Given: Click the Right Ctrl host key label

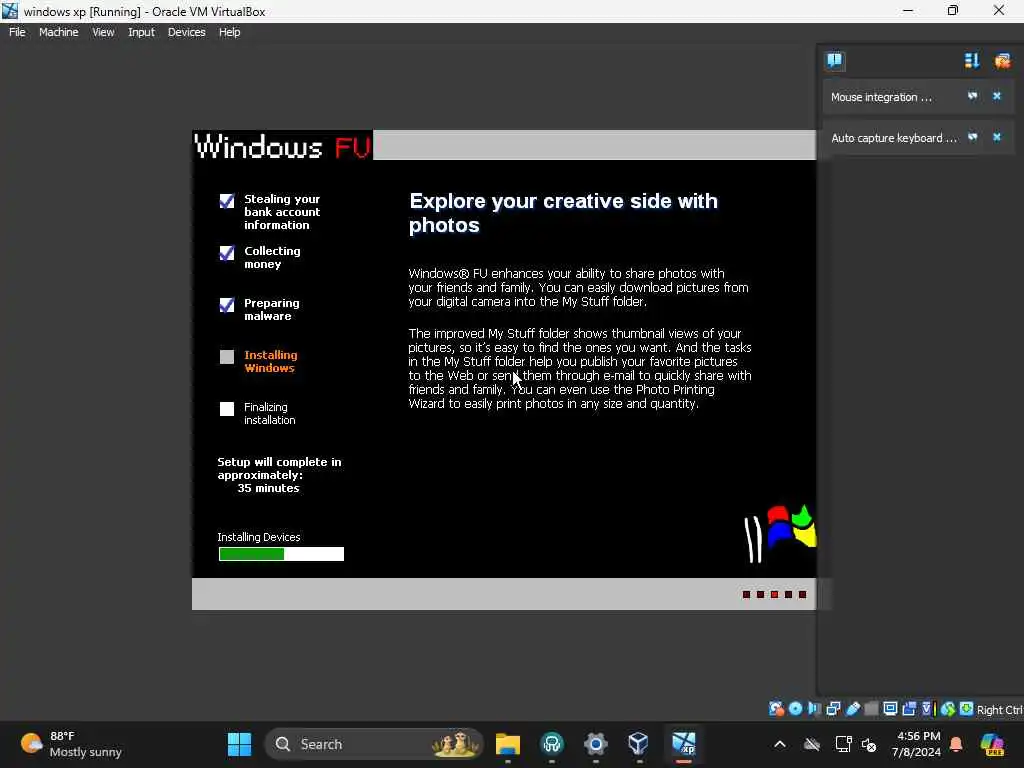Looking at the screenshot, I should (x=1000, y=710).
